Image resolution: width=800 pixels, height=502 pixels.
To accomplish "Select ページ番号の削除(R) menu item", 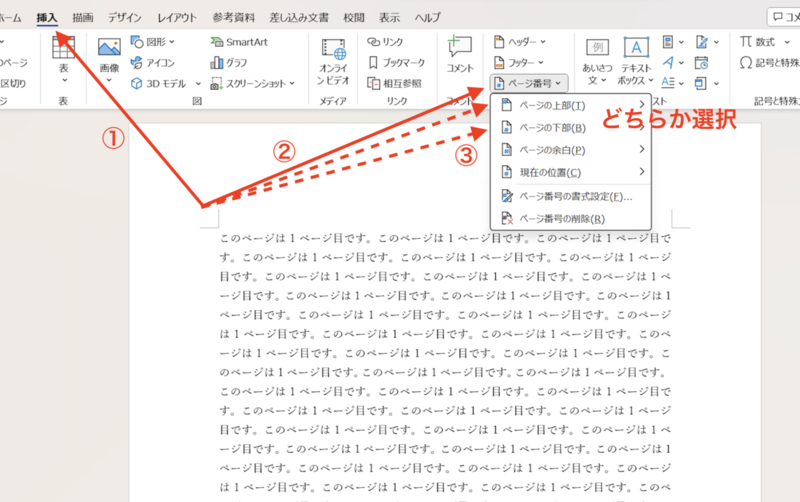I will (x=570, y=218).
